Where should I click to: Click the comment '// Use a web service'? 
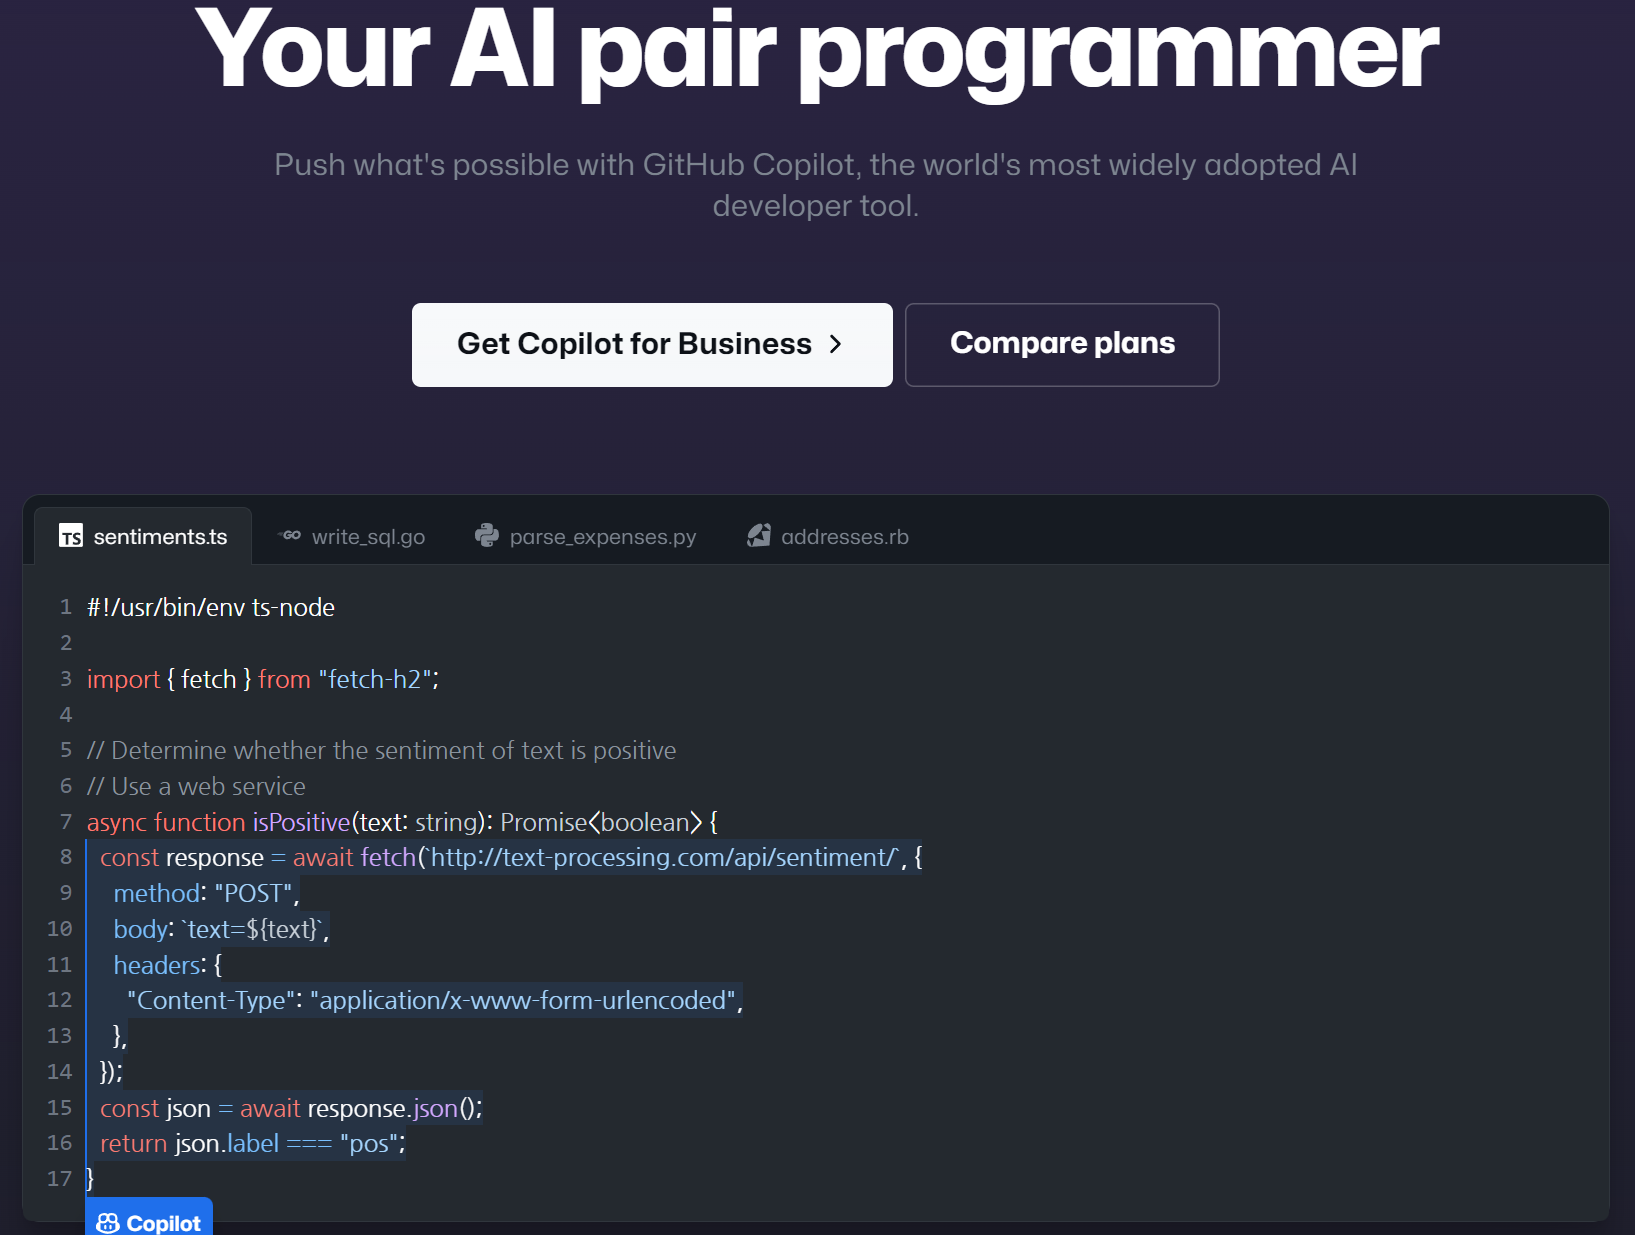coord(196,786)
